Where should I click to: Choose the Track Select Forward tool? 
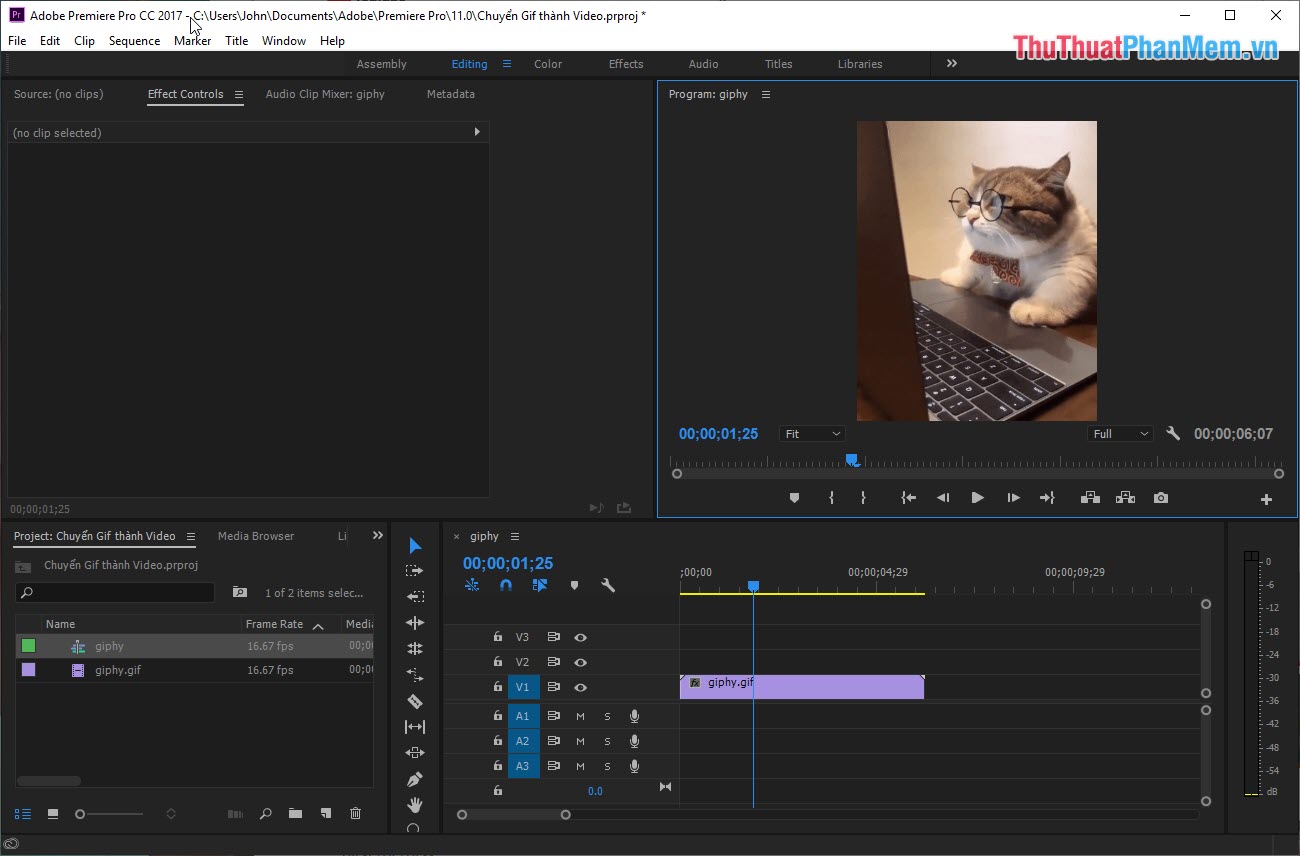click(x=414, y=570)
